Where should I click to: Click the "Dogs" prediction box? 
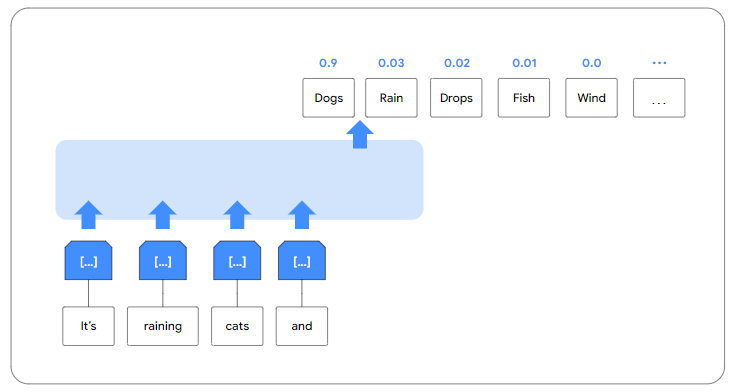328,98
